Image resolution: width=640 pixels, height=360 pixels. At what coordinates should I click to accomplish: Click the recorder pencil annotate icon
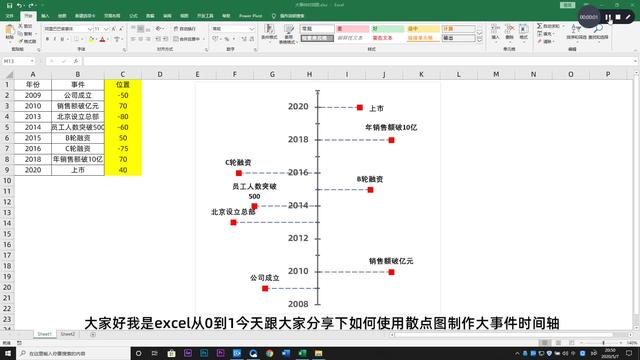pos(628,17)
